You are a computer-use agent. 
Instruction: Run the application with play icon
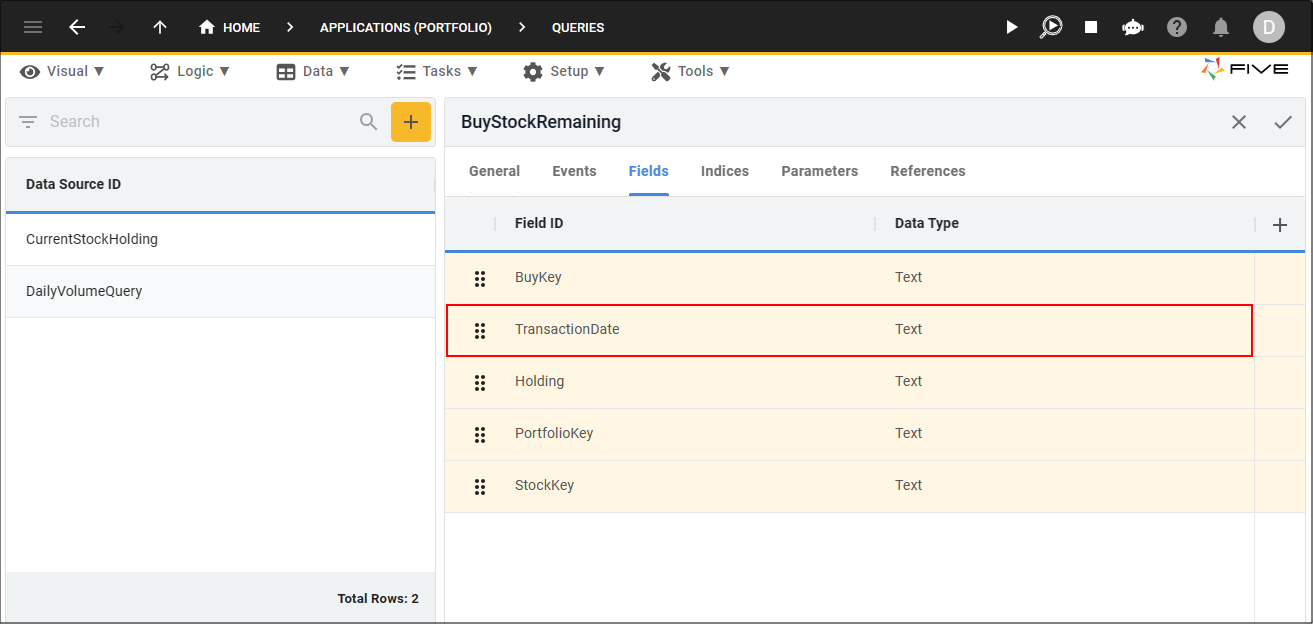[x=1011, y=27]
